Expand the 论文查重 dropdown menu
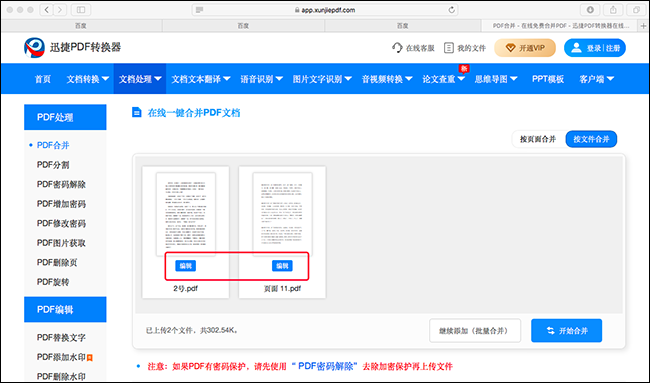 coord(443,79)
